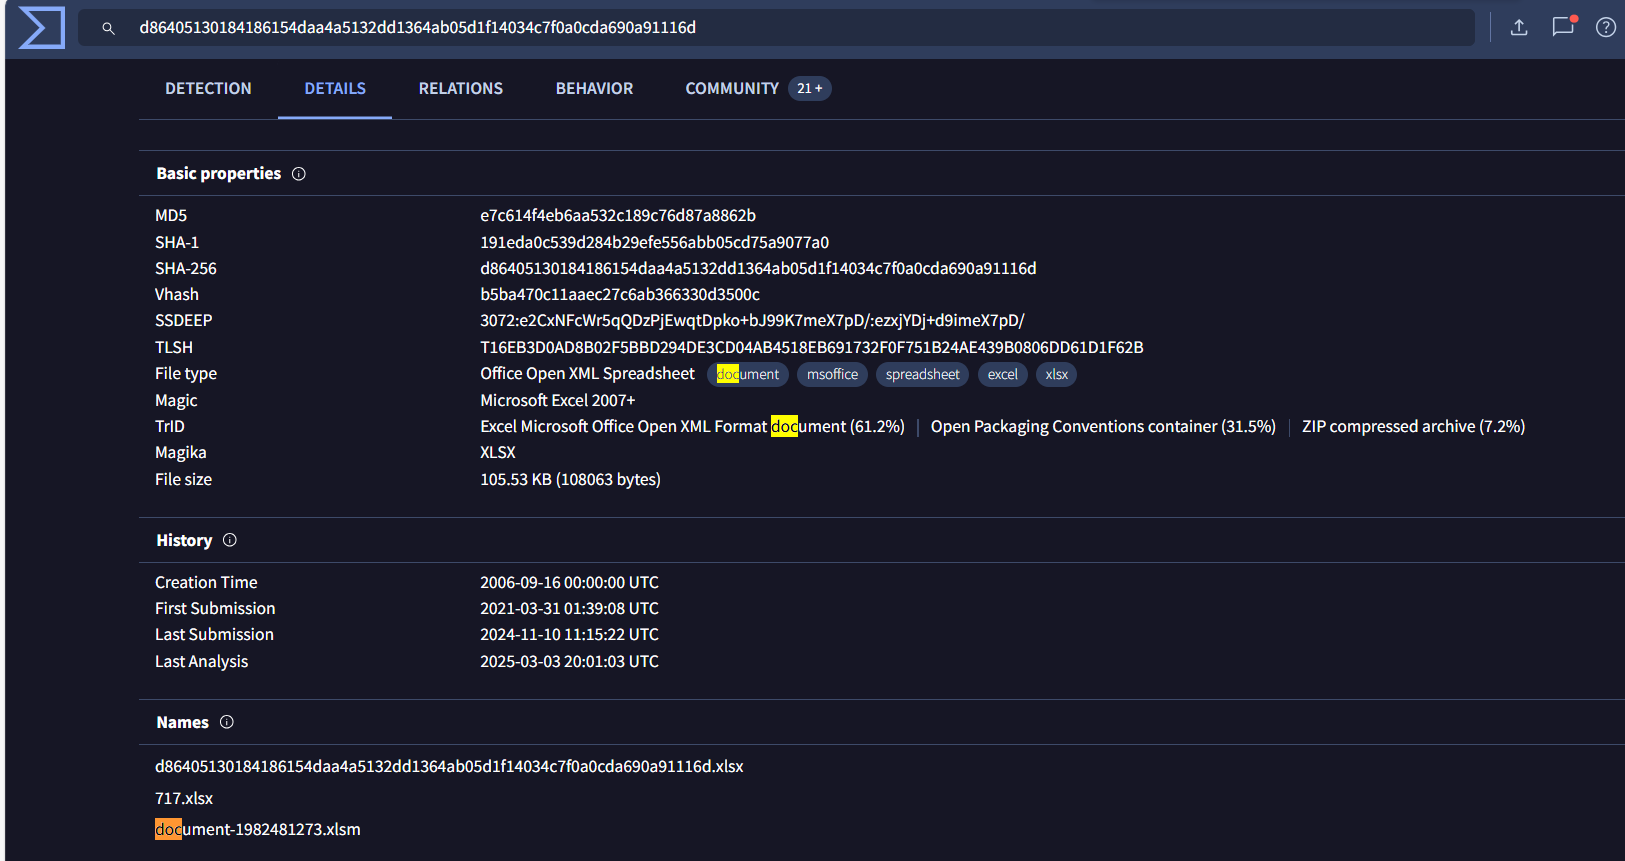Click the spreadsheet tag
Screen dimensions: 1625x861
point(922,374)
